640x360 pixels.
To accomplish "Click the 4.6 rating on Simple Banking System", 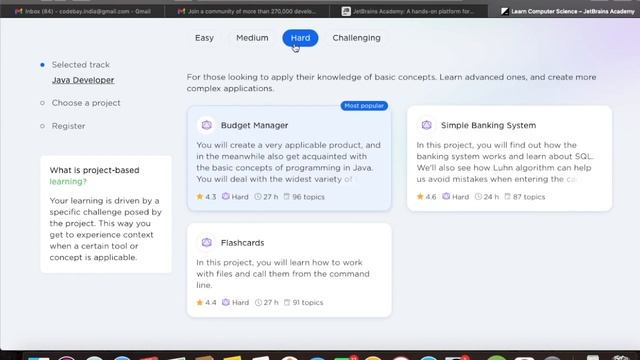I will click(x=431, y=197).
